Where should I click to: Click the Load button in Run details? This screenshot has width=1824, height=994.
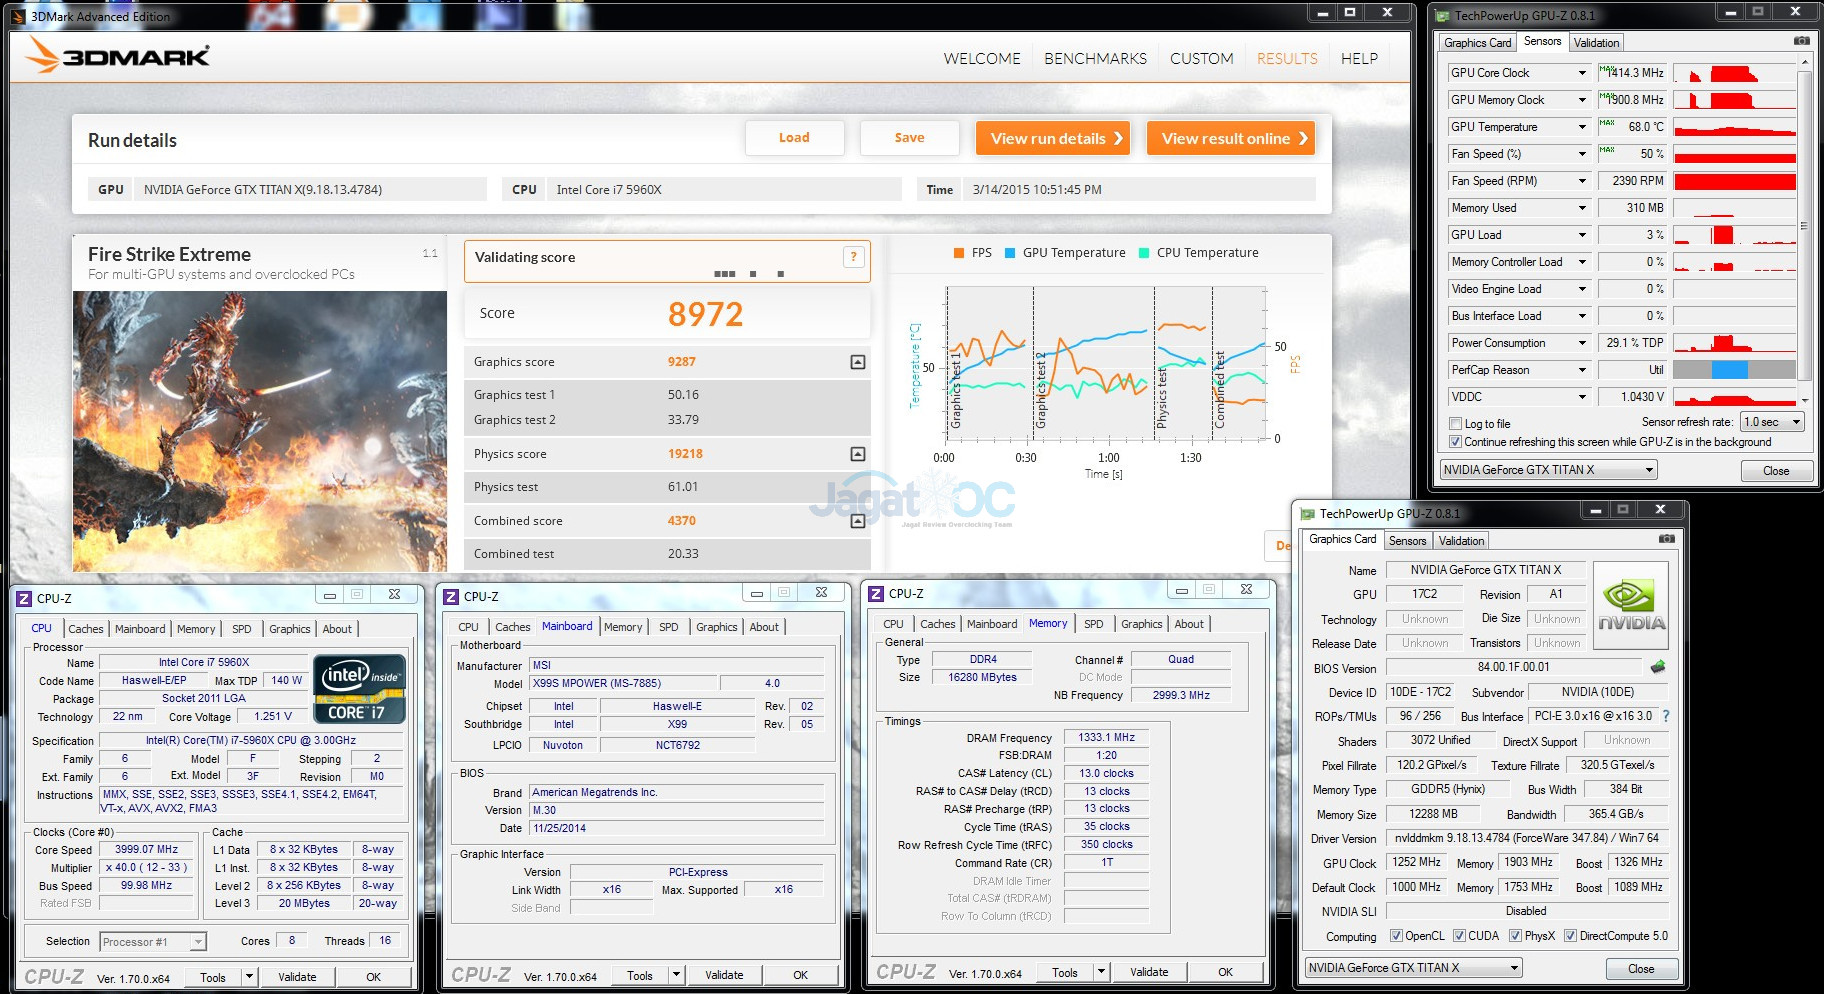(794, 138)
